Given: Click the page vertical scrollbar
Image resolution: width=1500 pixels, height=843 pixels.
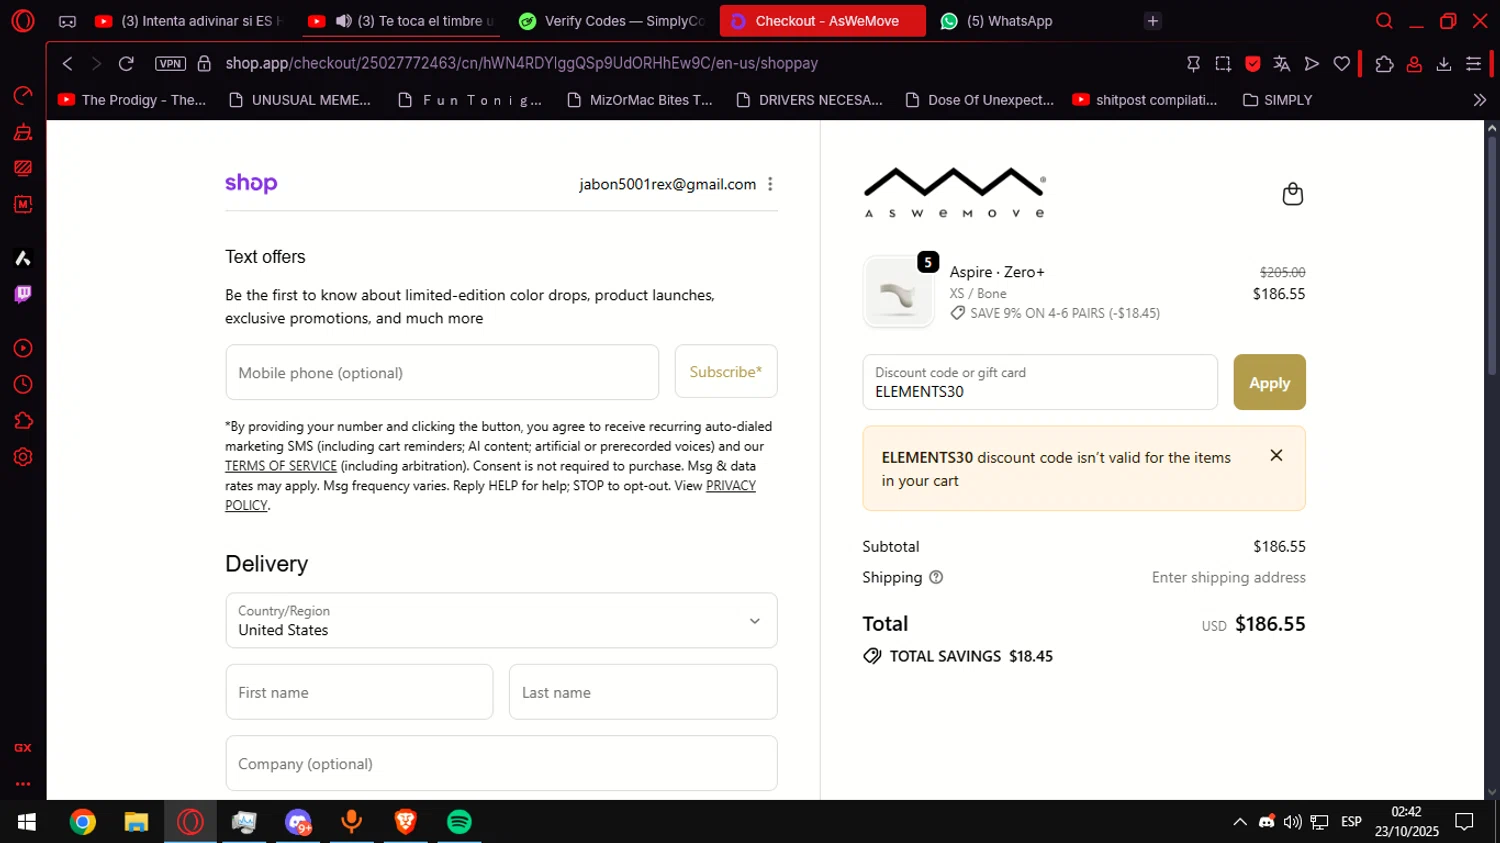Looking at the screenshot, I should pyautogui.click(x=1492, y=256).
